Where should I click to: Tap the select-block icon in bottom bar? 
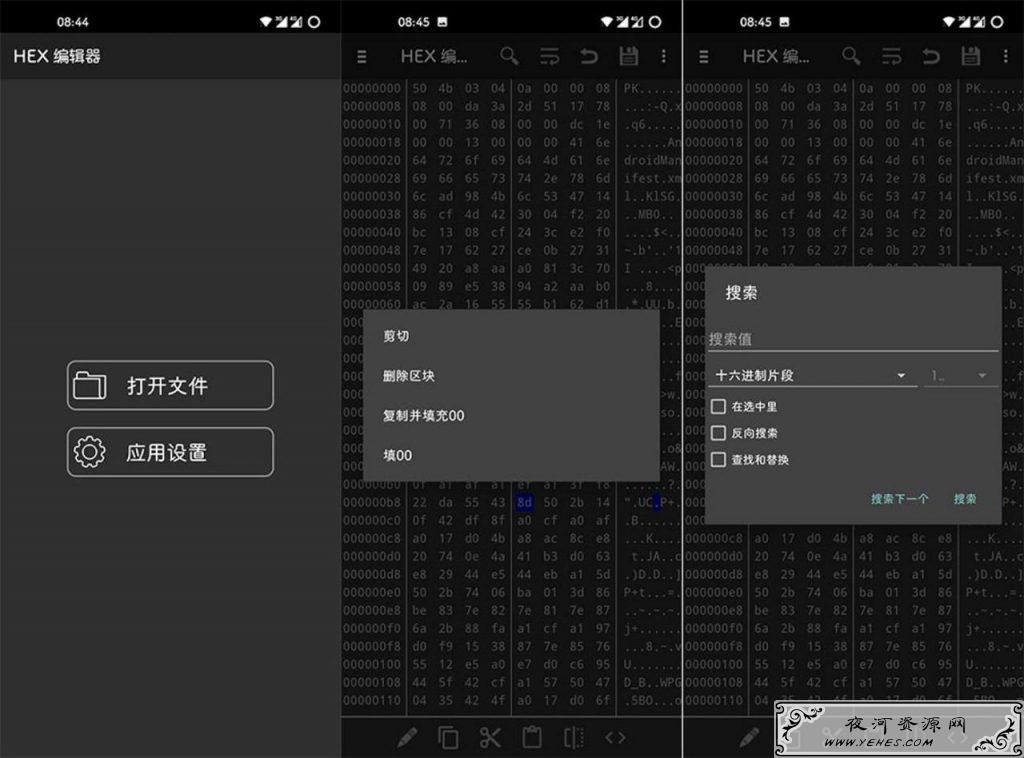(x=573, y=738)
